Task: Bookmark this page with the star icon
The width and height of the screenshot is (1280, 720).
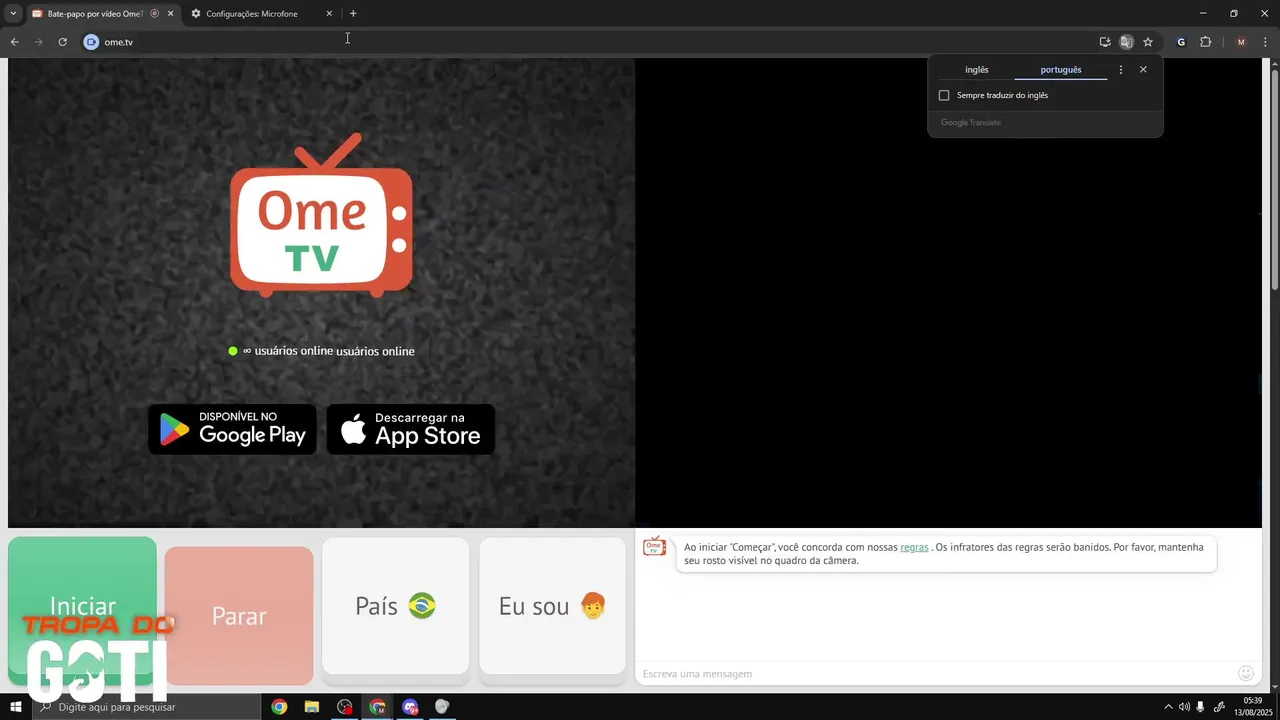Action: click(x=1148, y=42)
